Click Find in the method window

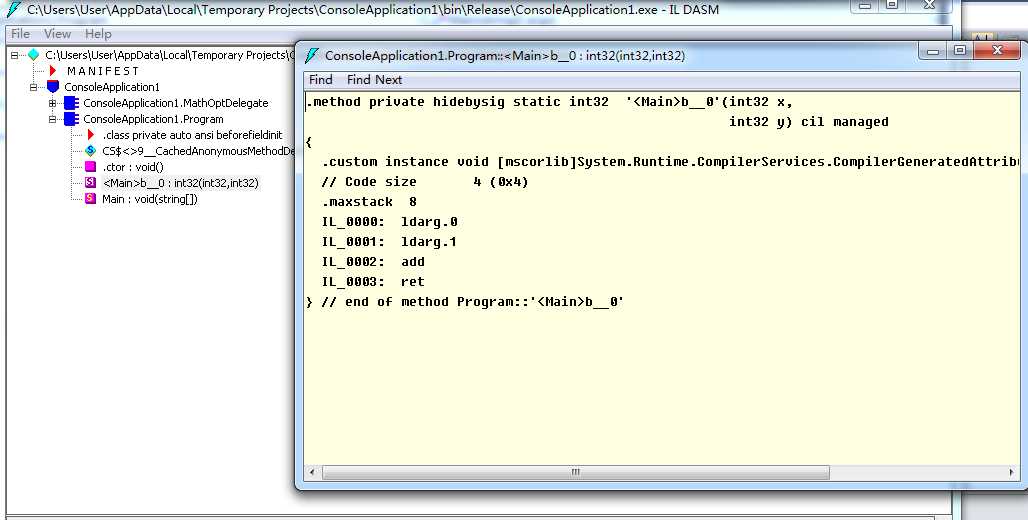[321, 79]
